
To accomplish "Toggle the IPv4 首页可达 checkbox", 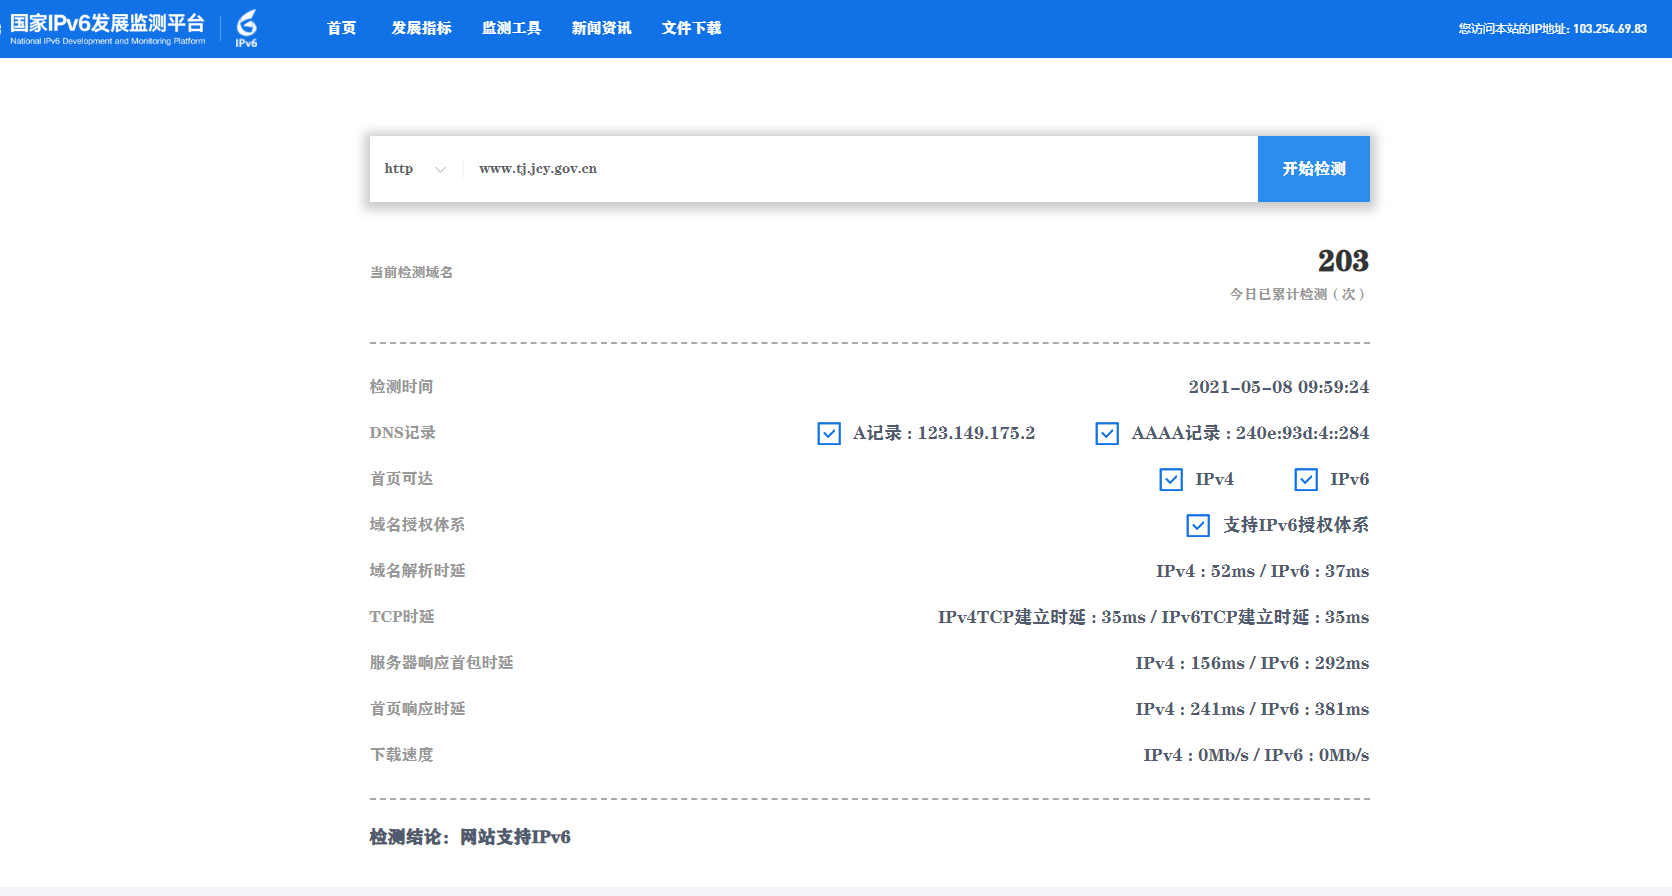I will [x=1171, y=479].
